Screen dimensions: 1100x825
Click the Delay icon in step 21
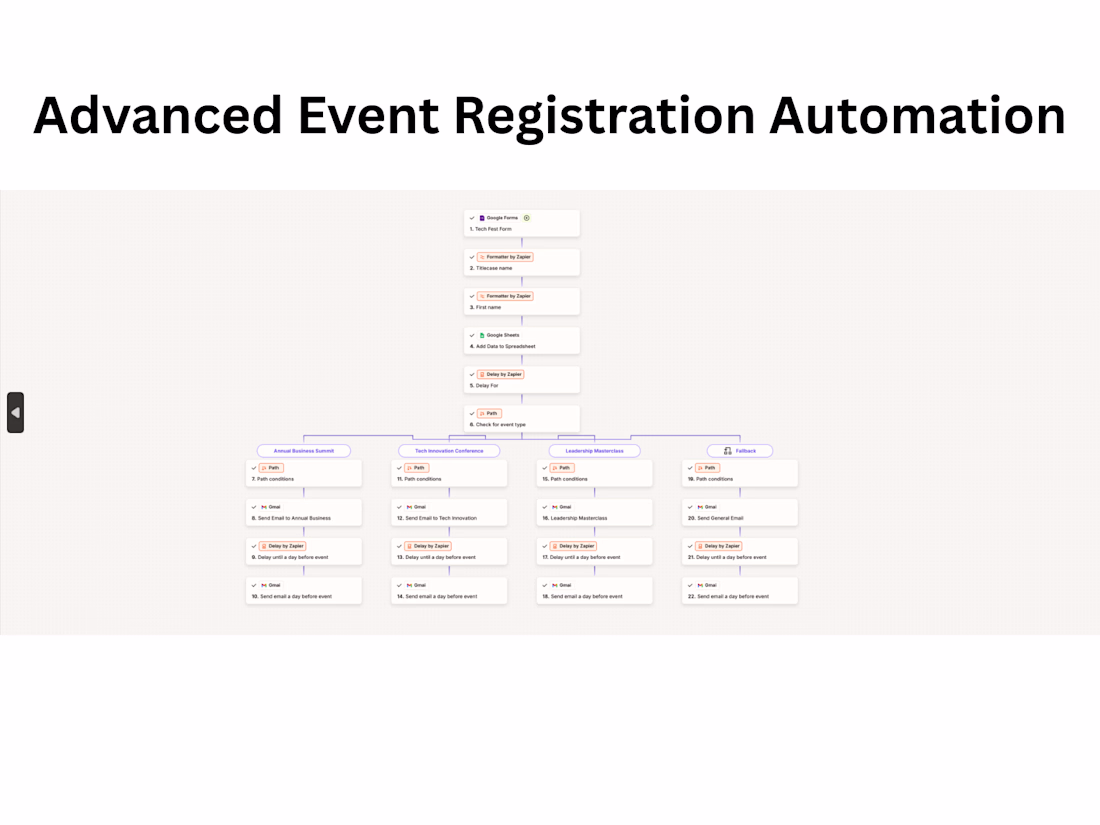700,546
